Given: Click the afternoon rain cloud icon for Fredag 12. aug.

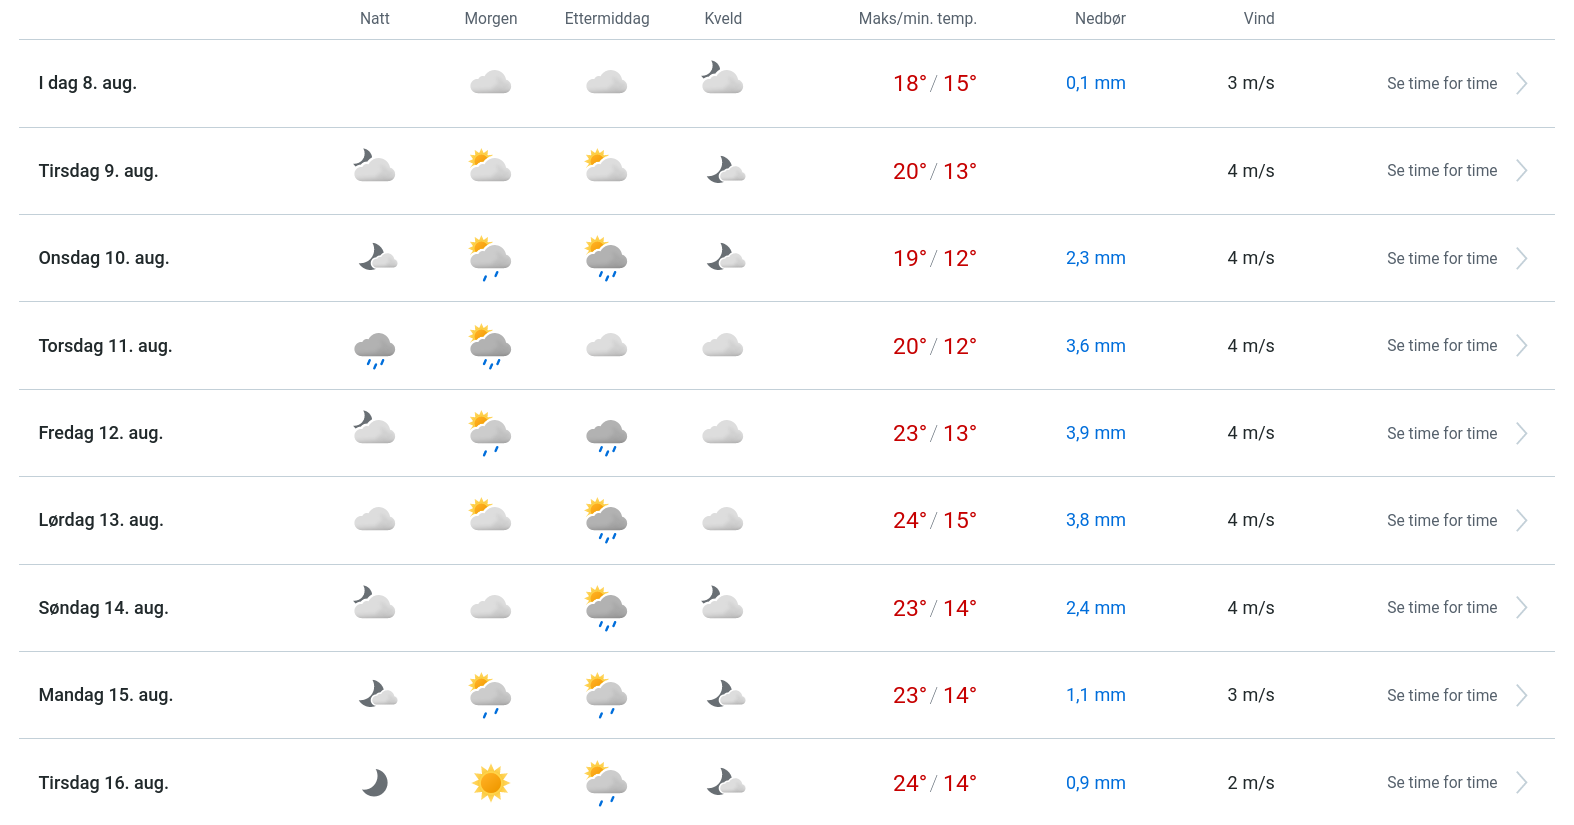Looking at the screenshot, I should click(606, 436).
